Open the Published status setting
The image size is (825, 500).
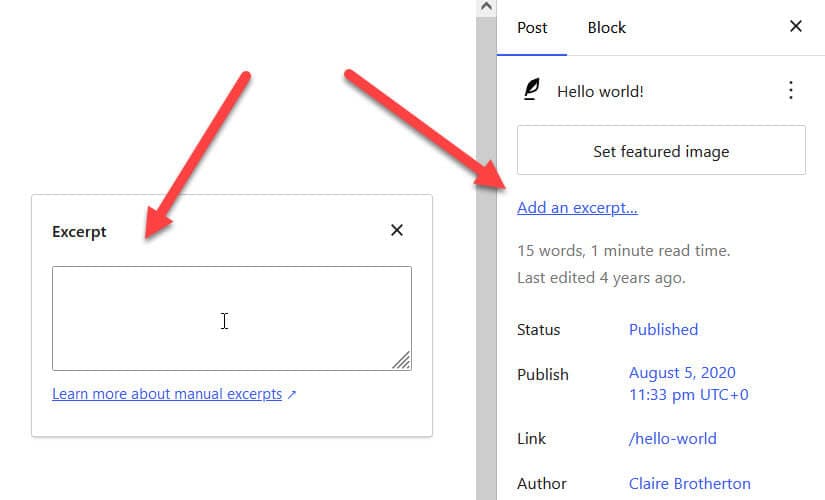(663, 329)
